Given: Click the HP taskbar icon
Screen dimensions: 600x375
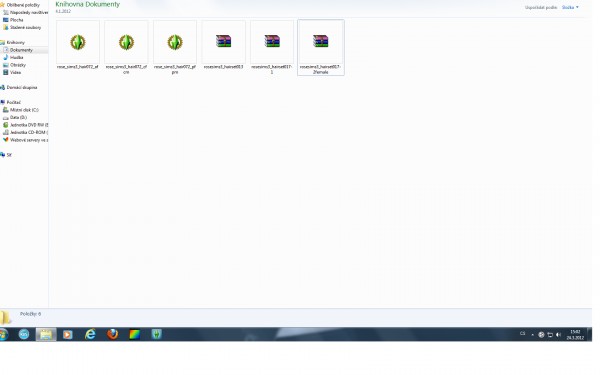Looking at the screenshot, I should (24, 334).
